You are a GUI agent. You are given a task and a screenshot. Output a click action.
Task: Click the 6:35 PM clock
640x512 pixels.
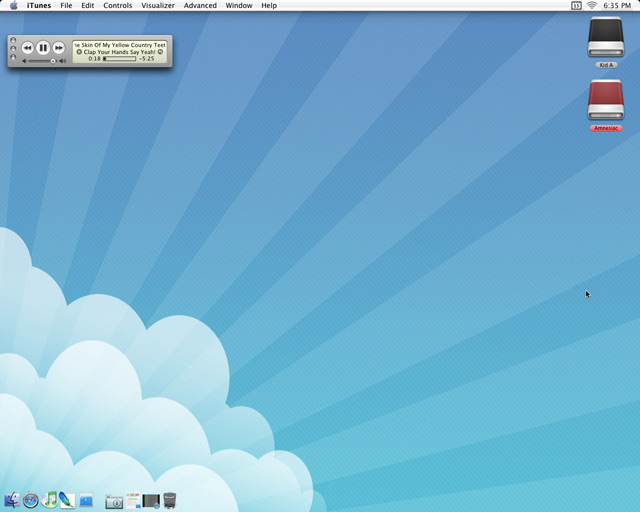pos(617,5)
